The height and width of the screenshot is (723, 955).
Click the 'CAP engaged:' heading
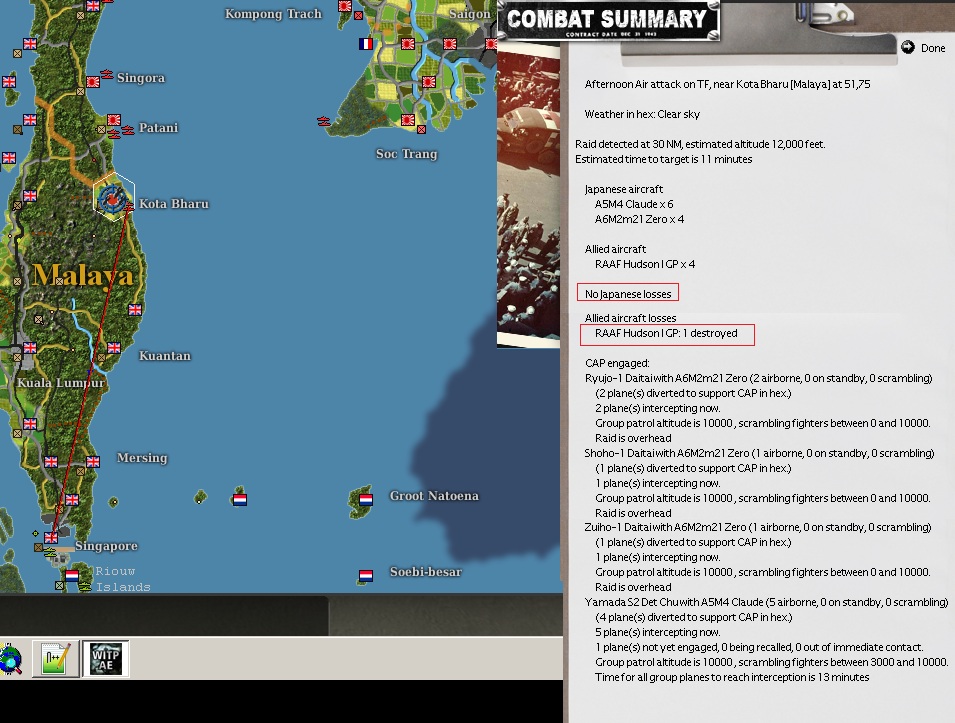(x=617, y=363)
